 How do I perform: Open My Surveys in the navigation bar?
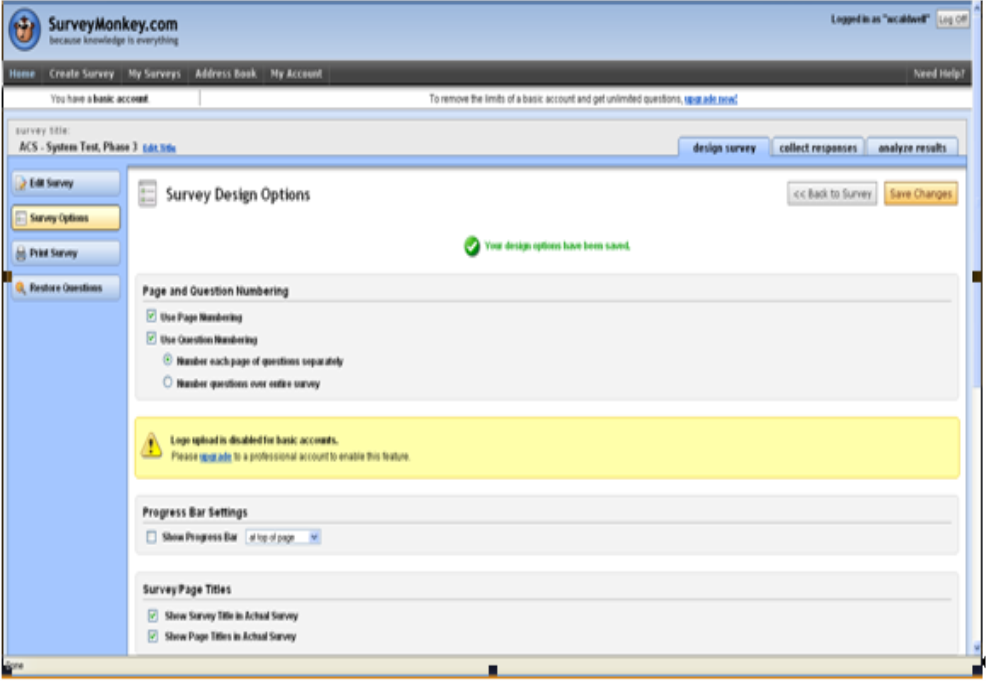(x=155, y=74)
